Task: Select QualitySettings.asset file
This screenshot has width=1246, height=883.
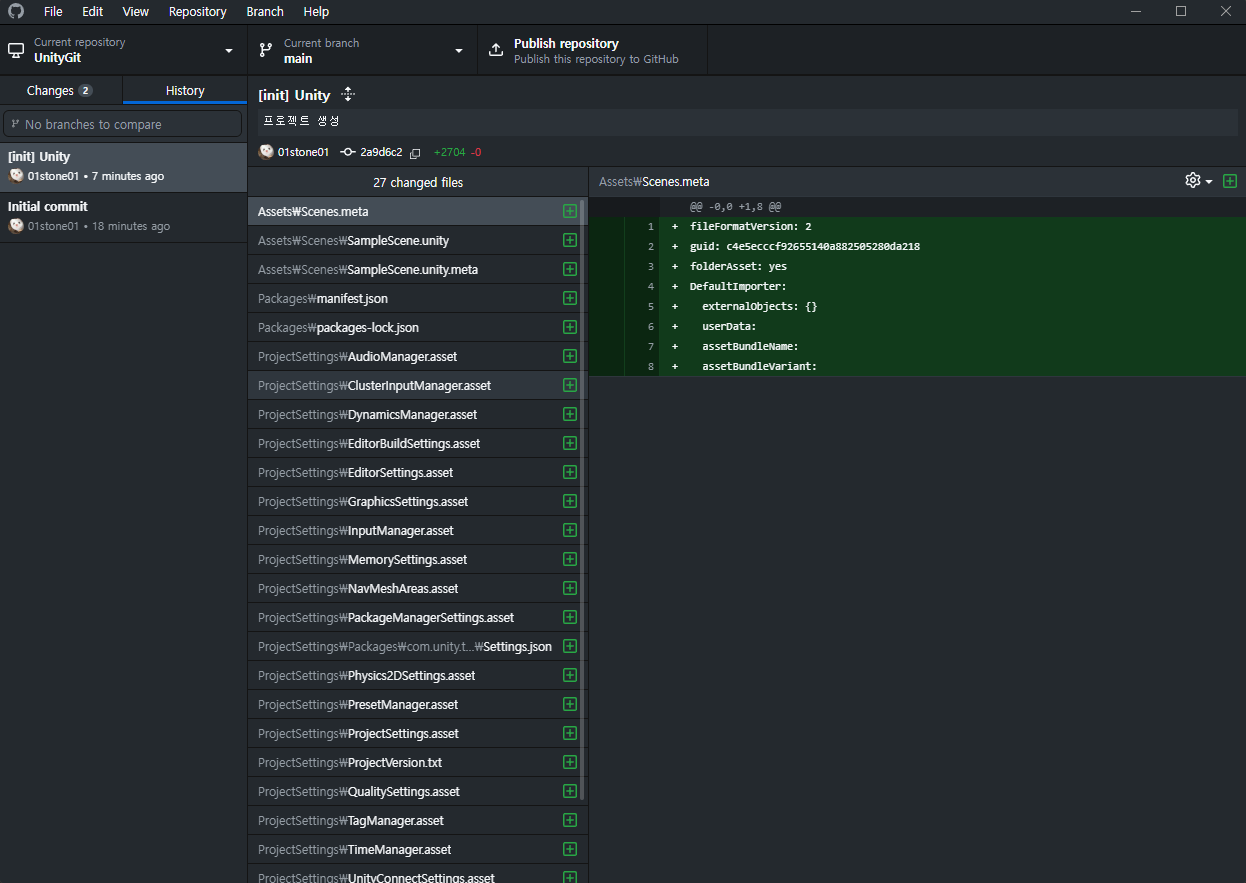Action: point(417,791)
